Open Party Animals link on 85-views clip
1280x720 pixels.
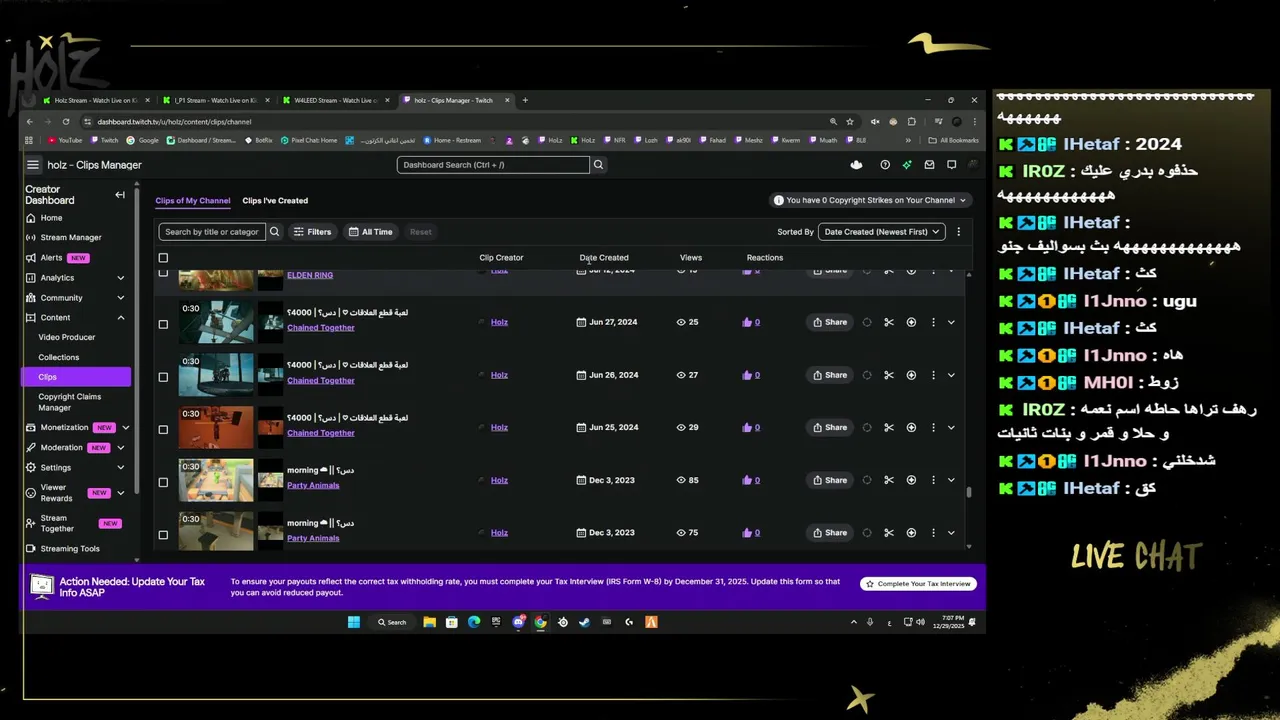point(313,486)
